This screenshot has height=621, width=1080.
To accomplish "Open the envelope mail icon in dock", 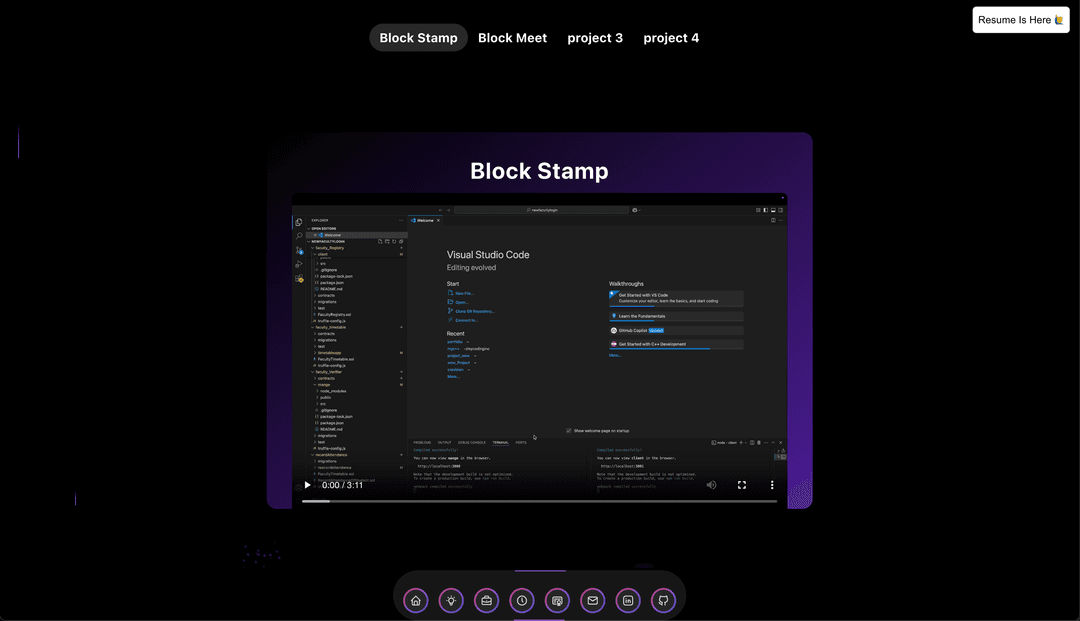I will [x=592, y=600].
